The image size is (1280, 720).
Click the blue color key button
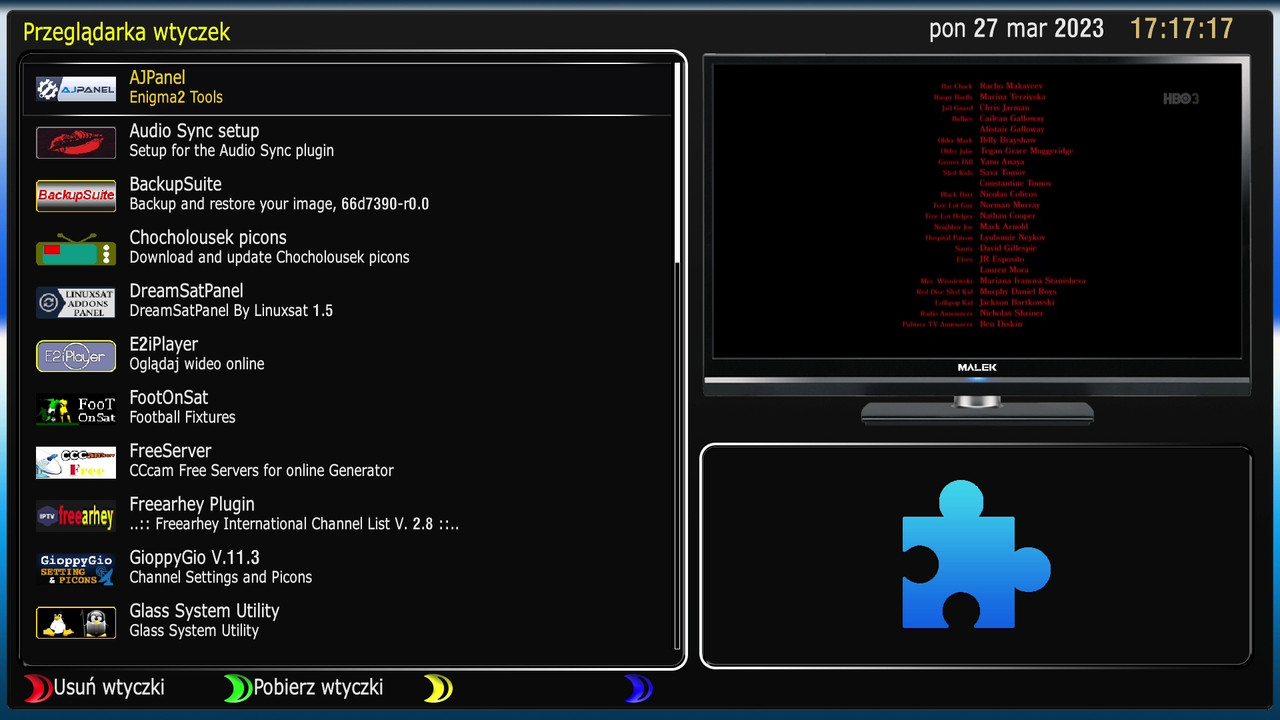point(638,688)
